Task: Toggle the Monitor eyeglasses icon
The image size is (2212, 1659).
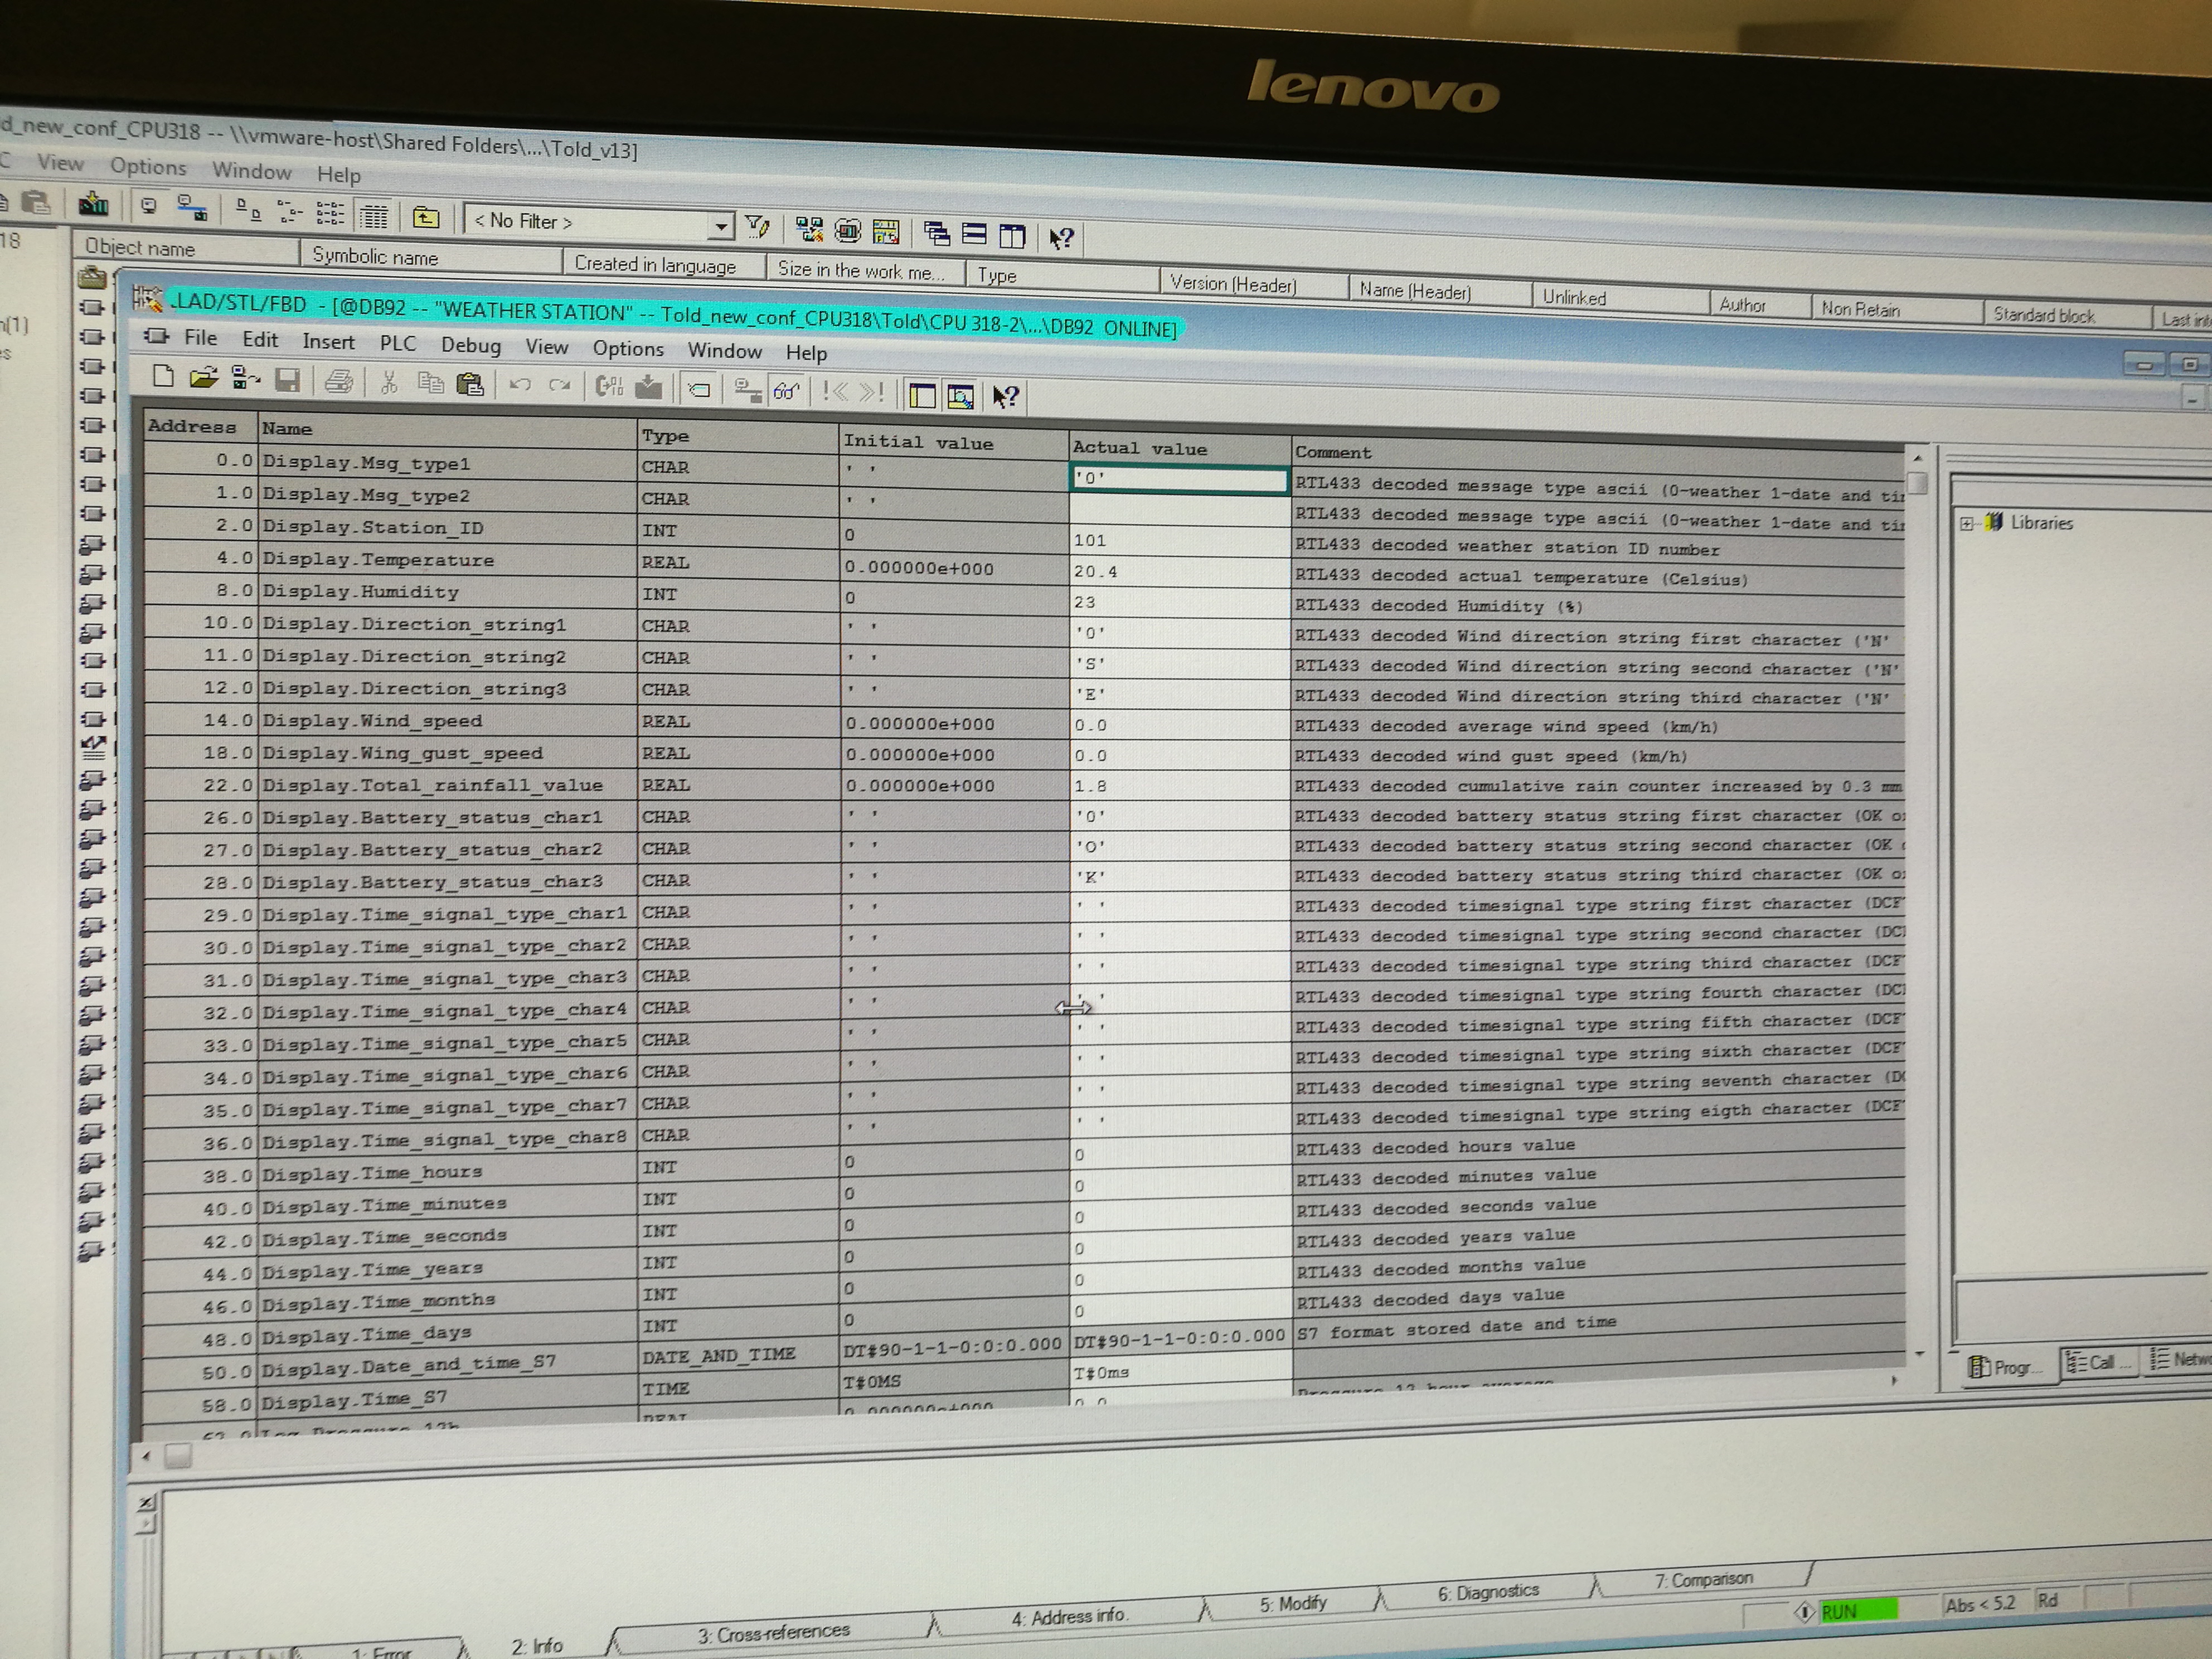Action: click(787, 391)
